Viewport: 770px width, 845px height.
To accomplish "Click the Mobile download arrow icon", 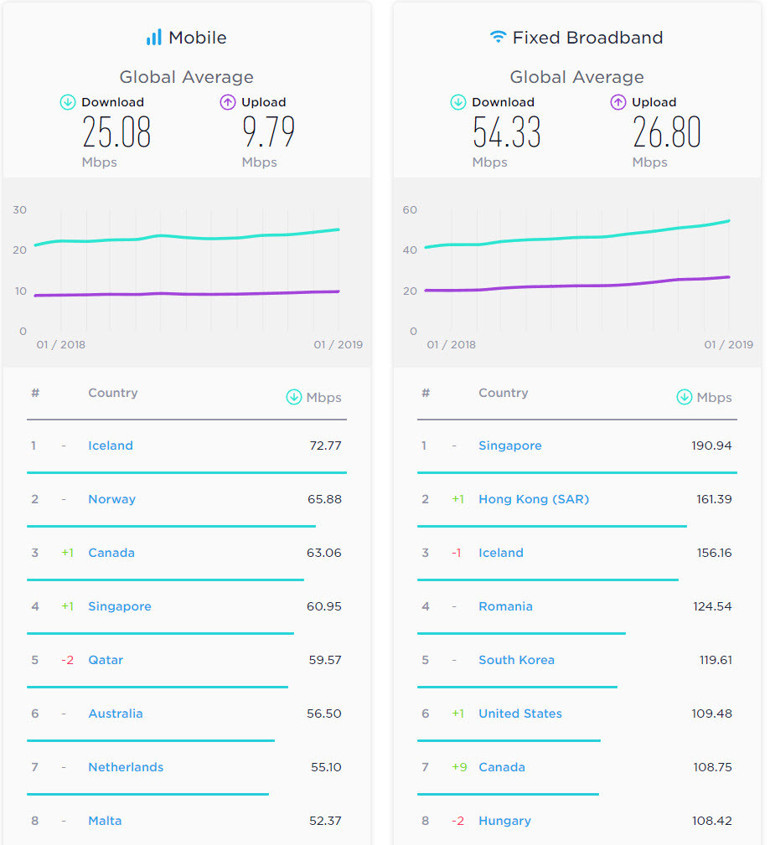I will click(68, 102).
